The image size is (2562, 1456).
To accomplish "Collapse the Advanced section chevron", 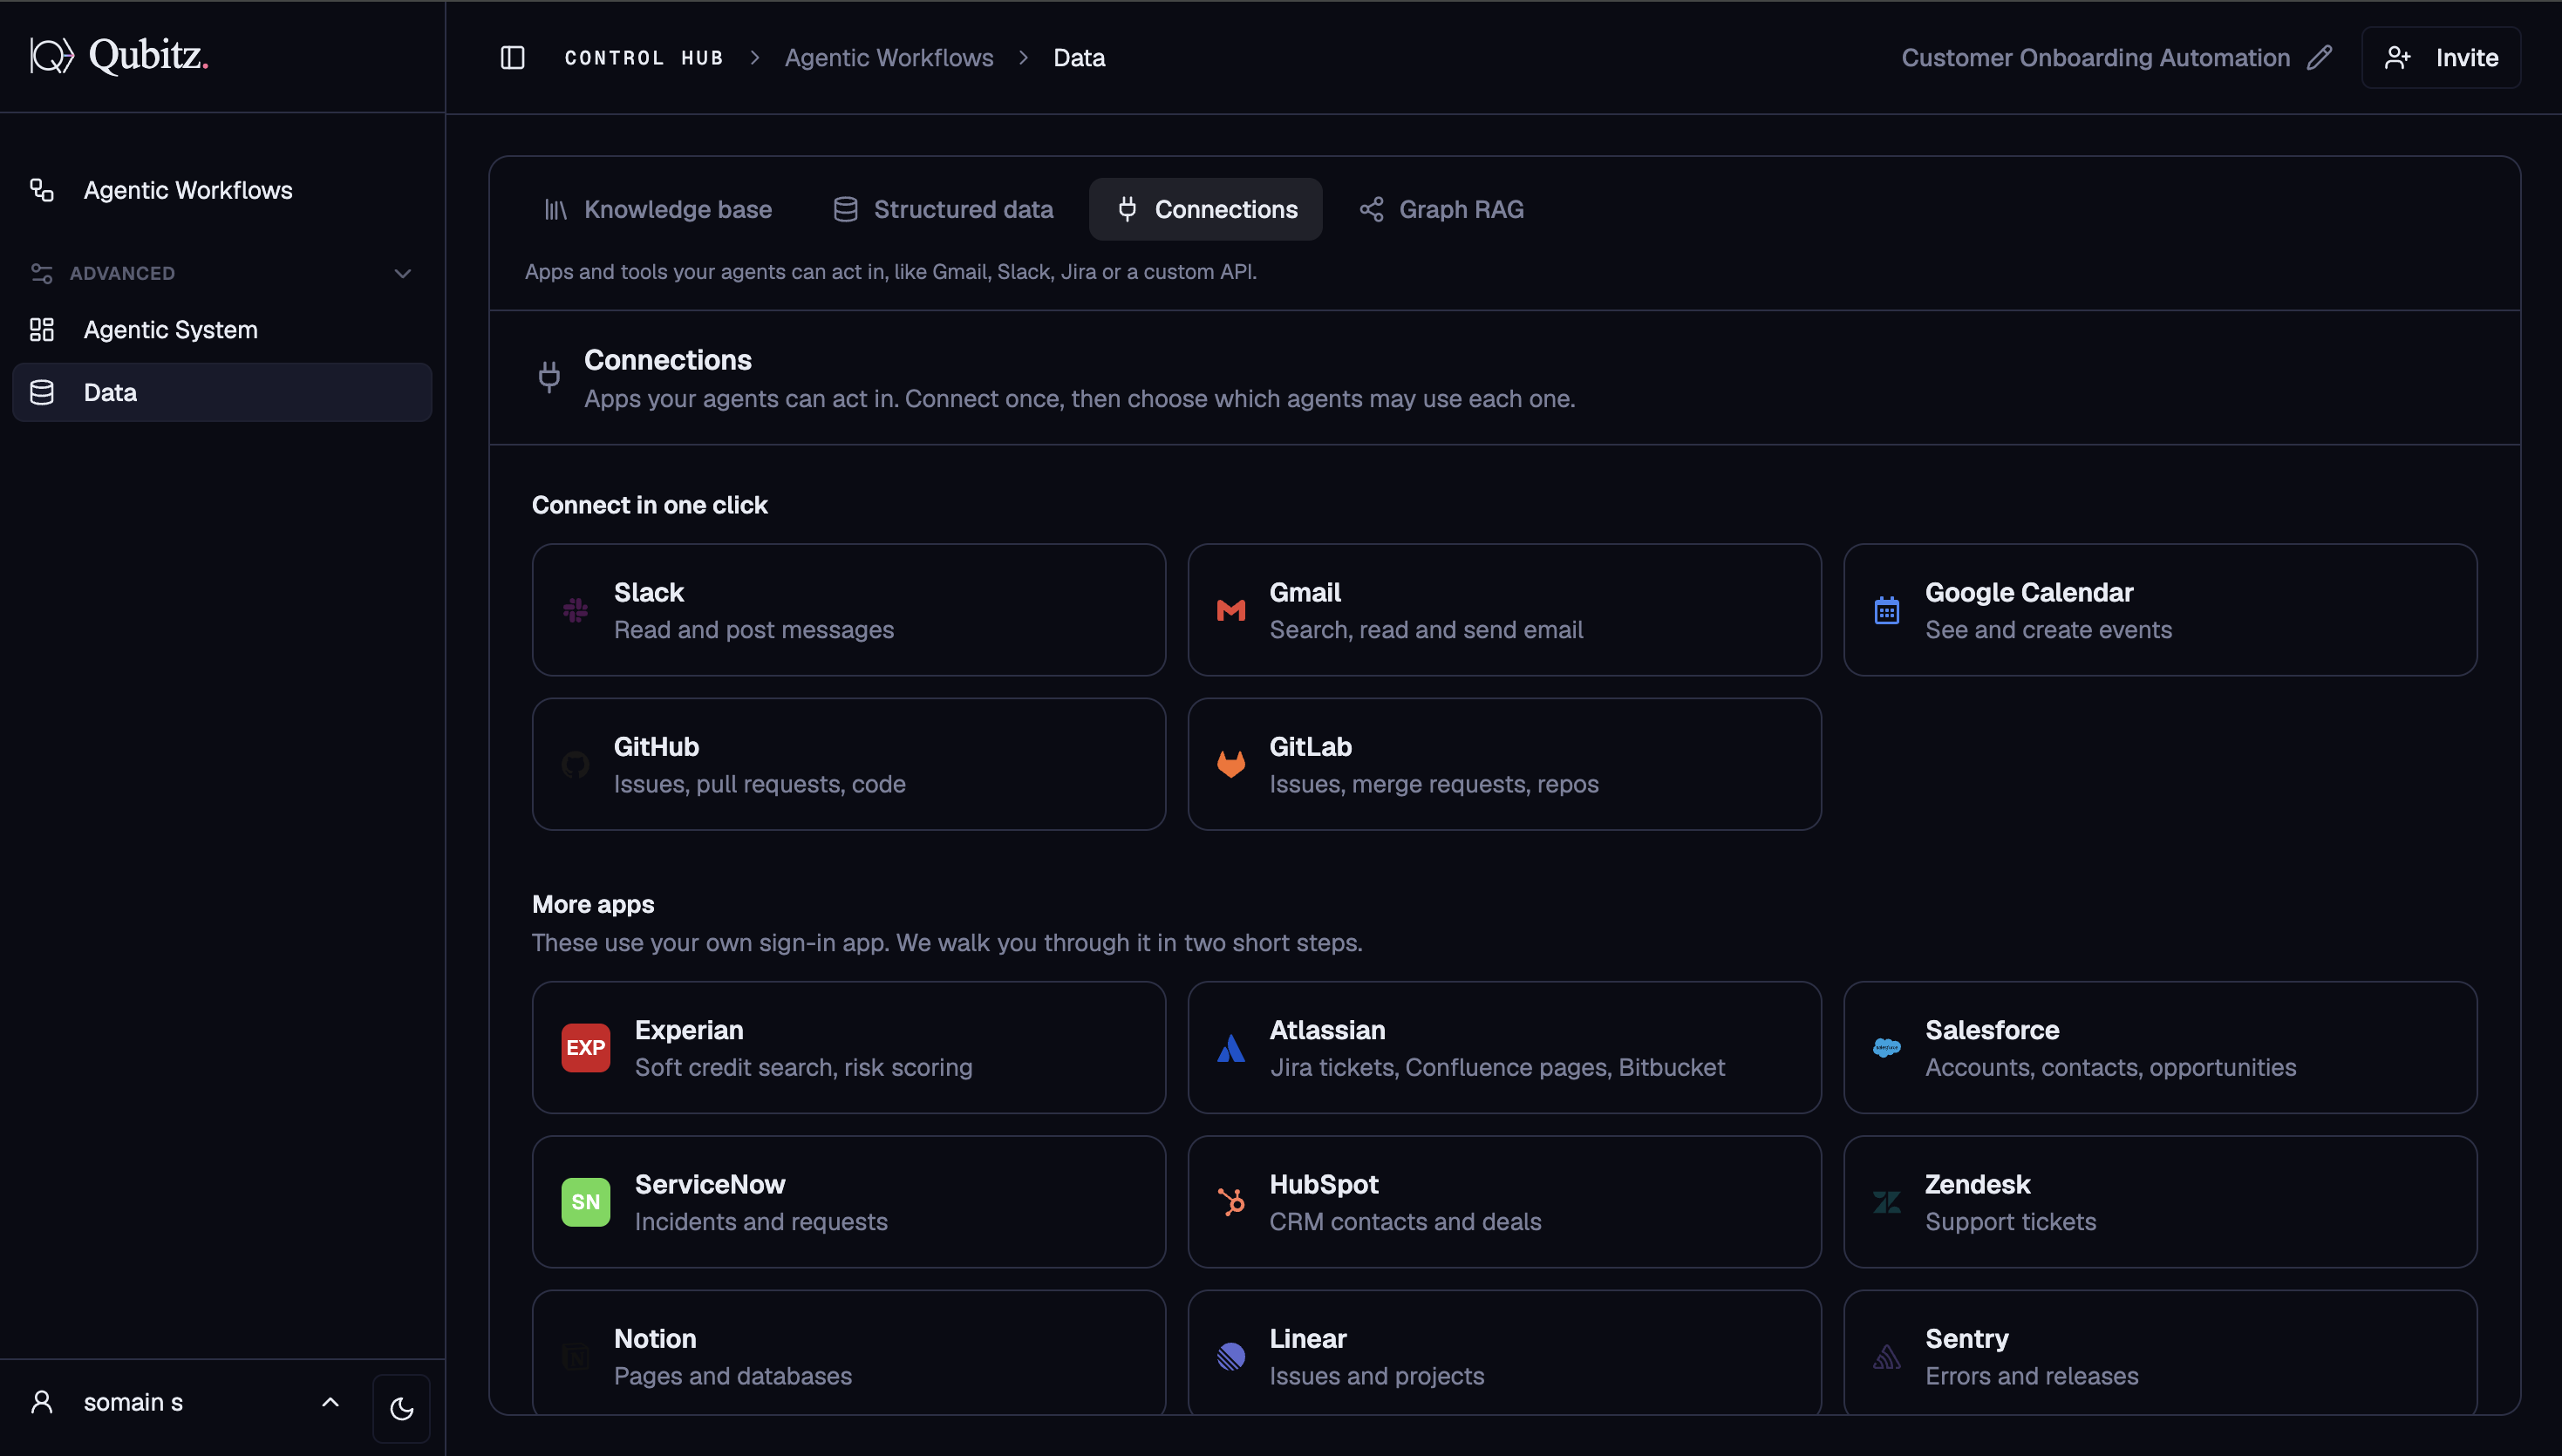I will (x=403, y=273).
